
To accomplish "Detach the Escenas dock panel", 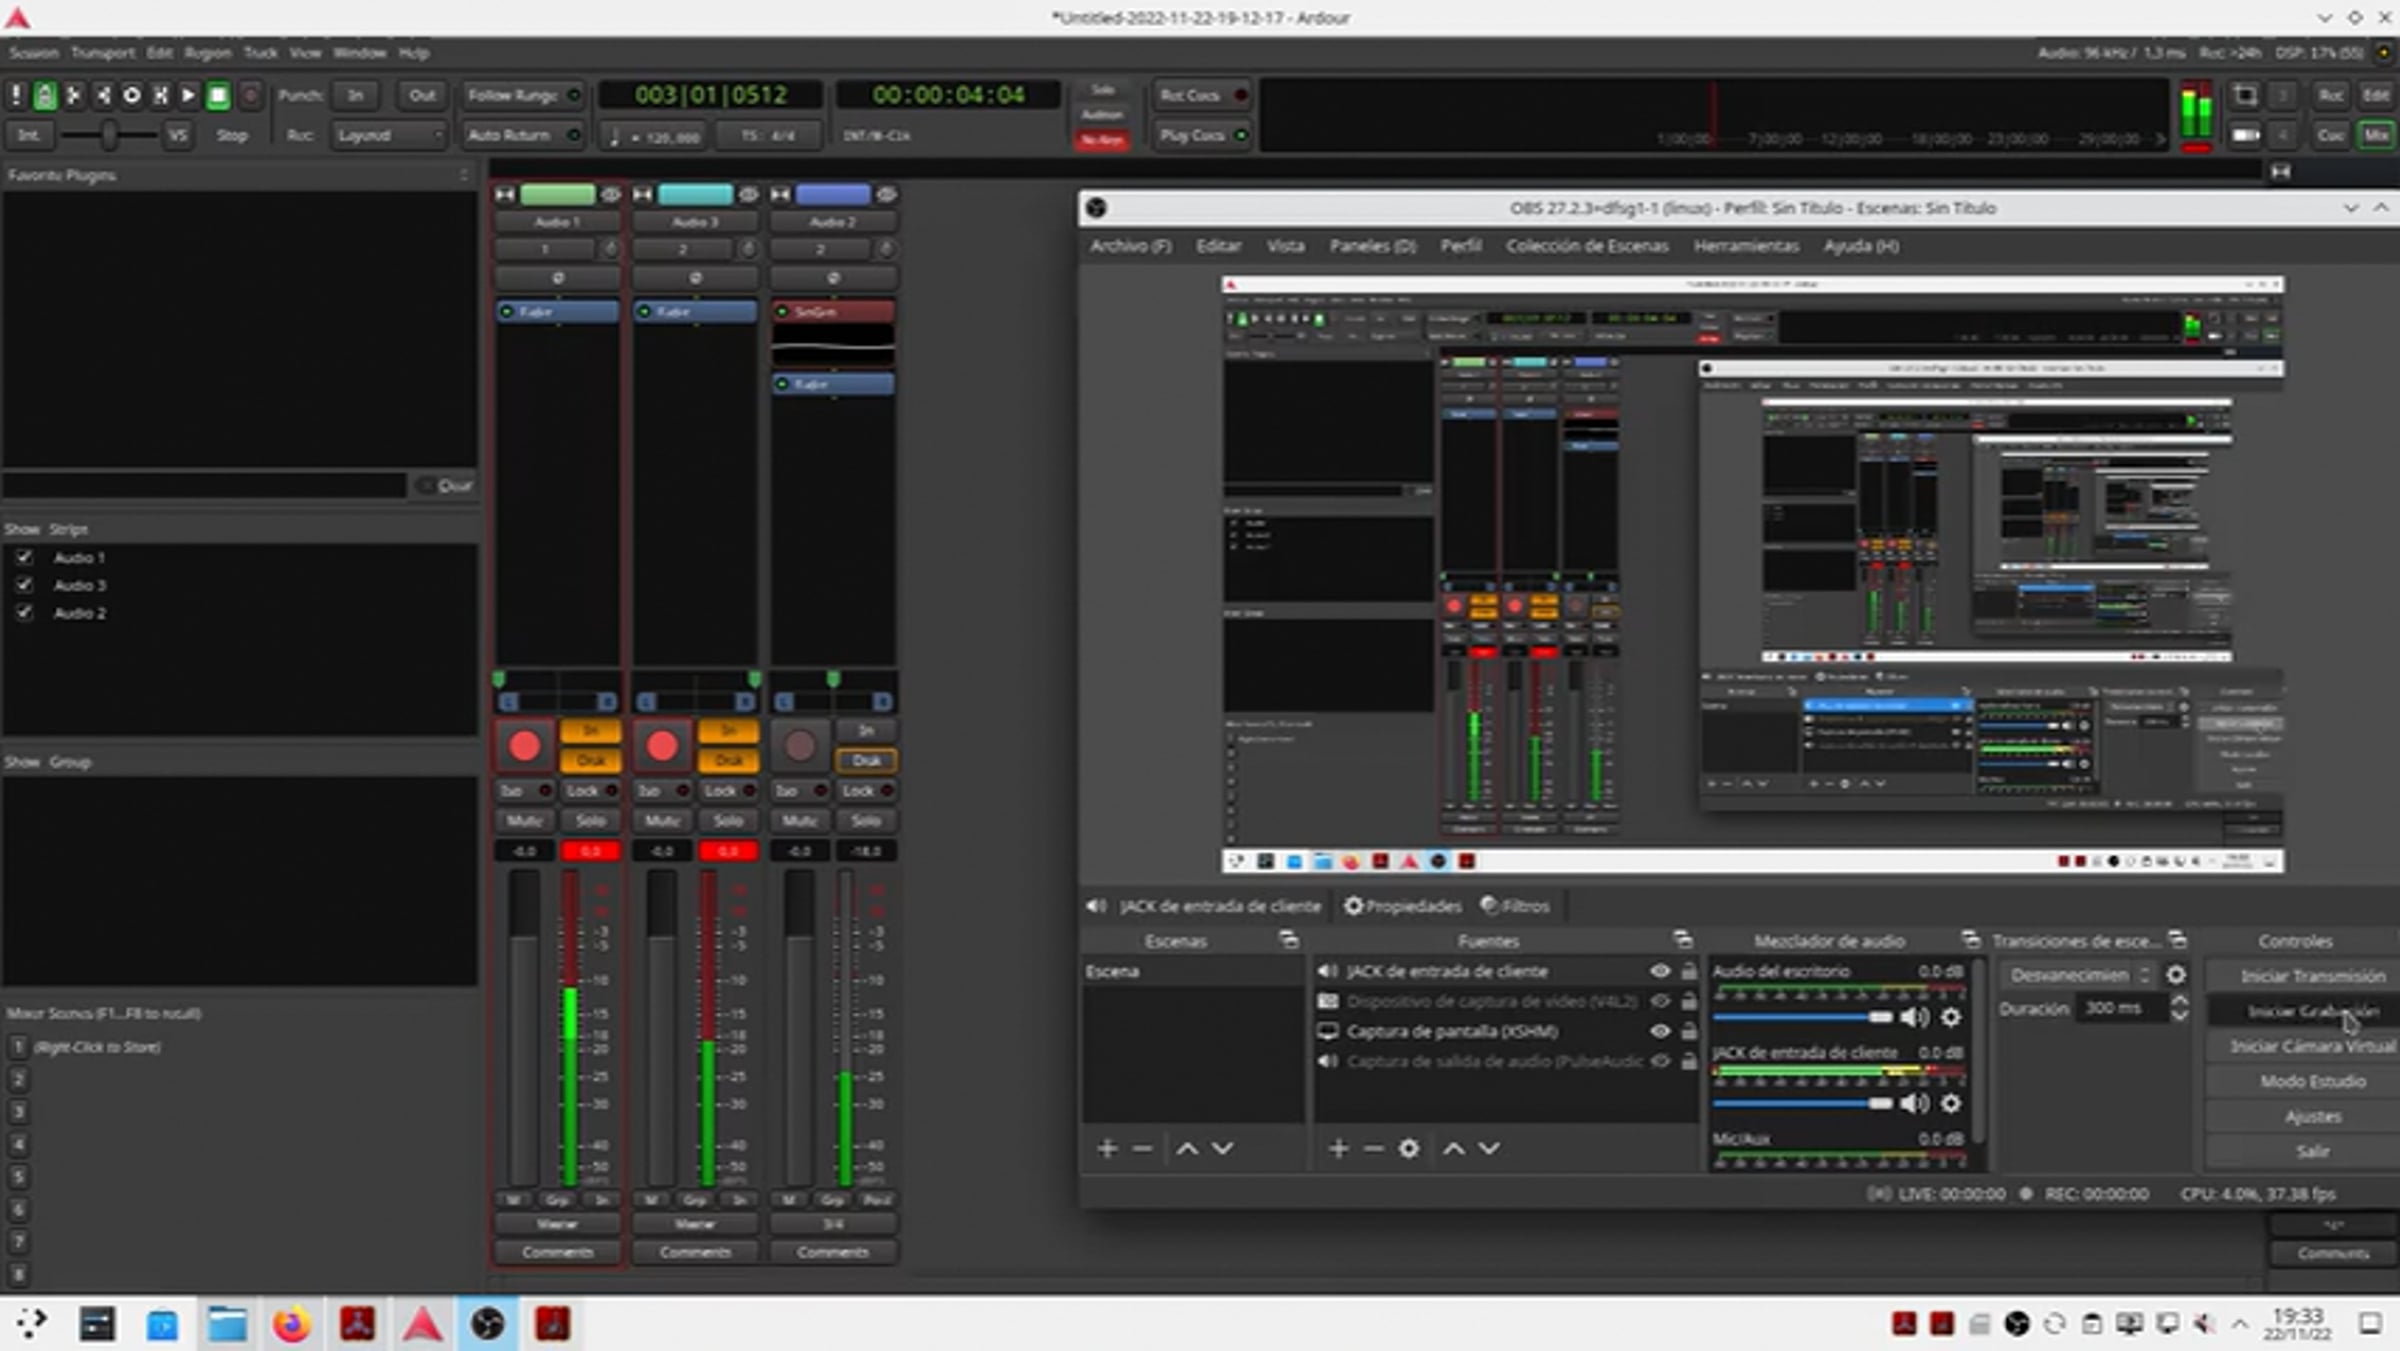I will click(x=1288, y=940).
